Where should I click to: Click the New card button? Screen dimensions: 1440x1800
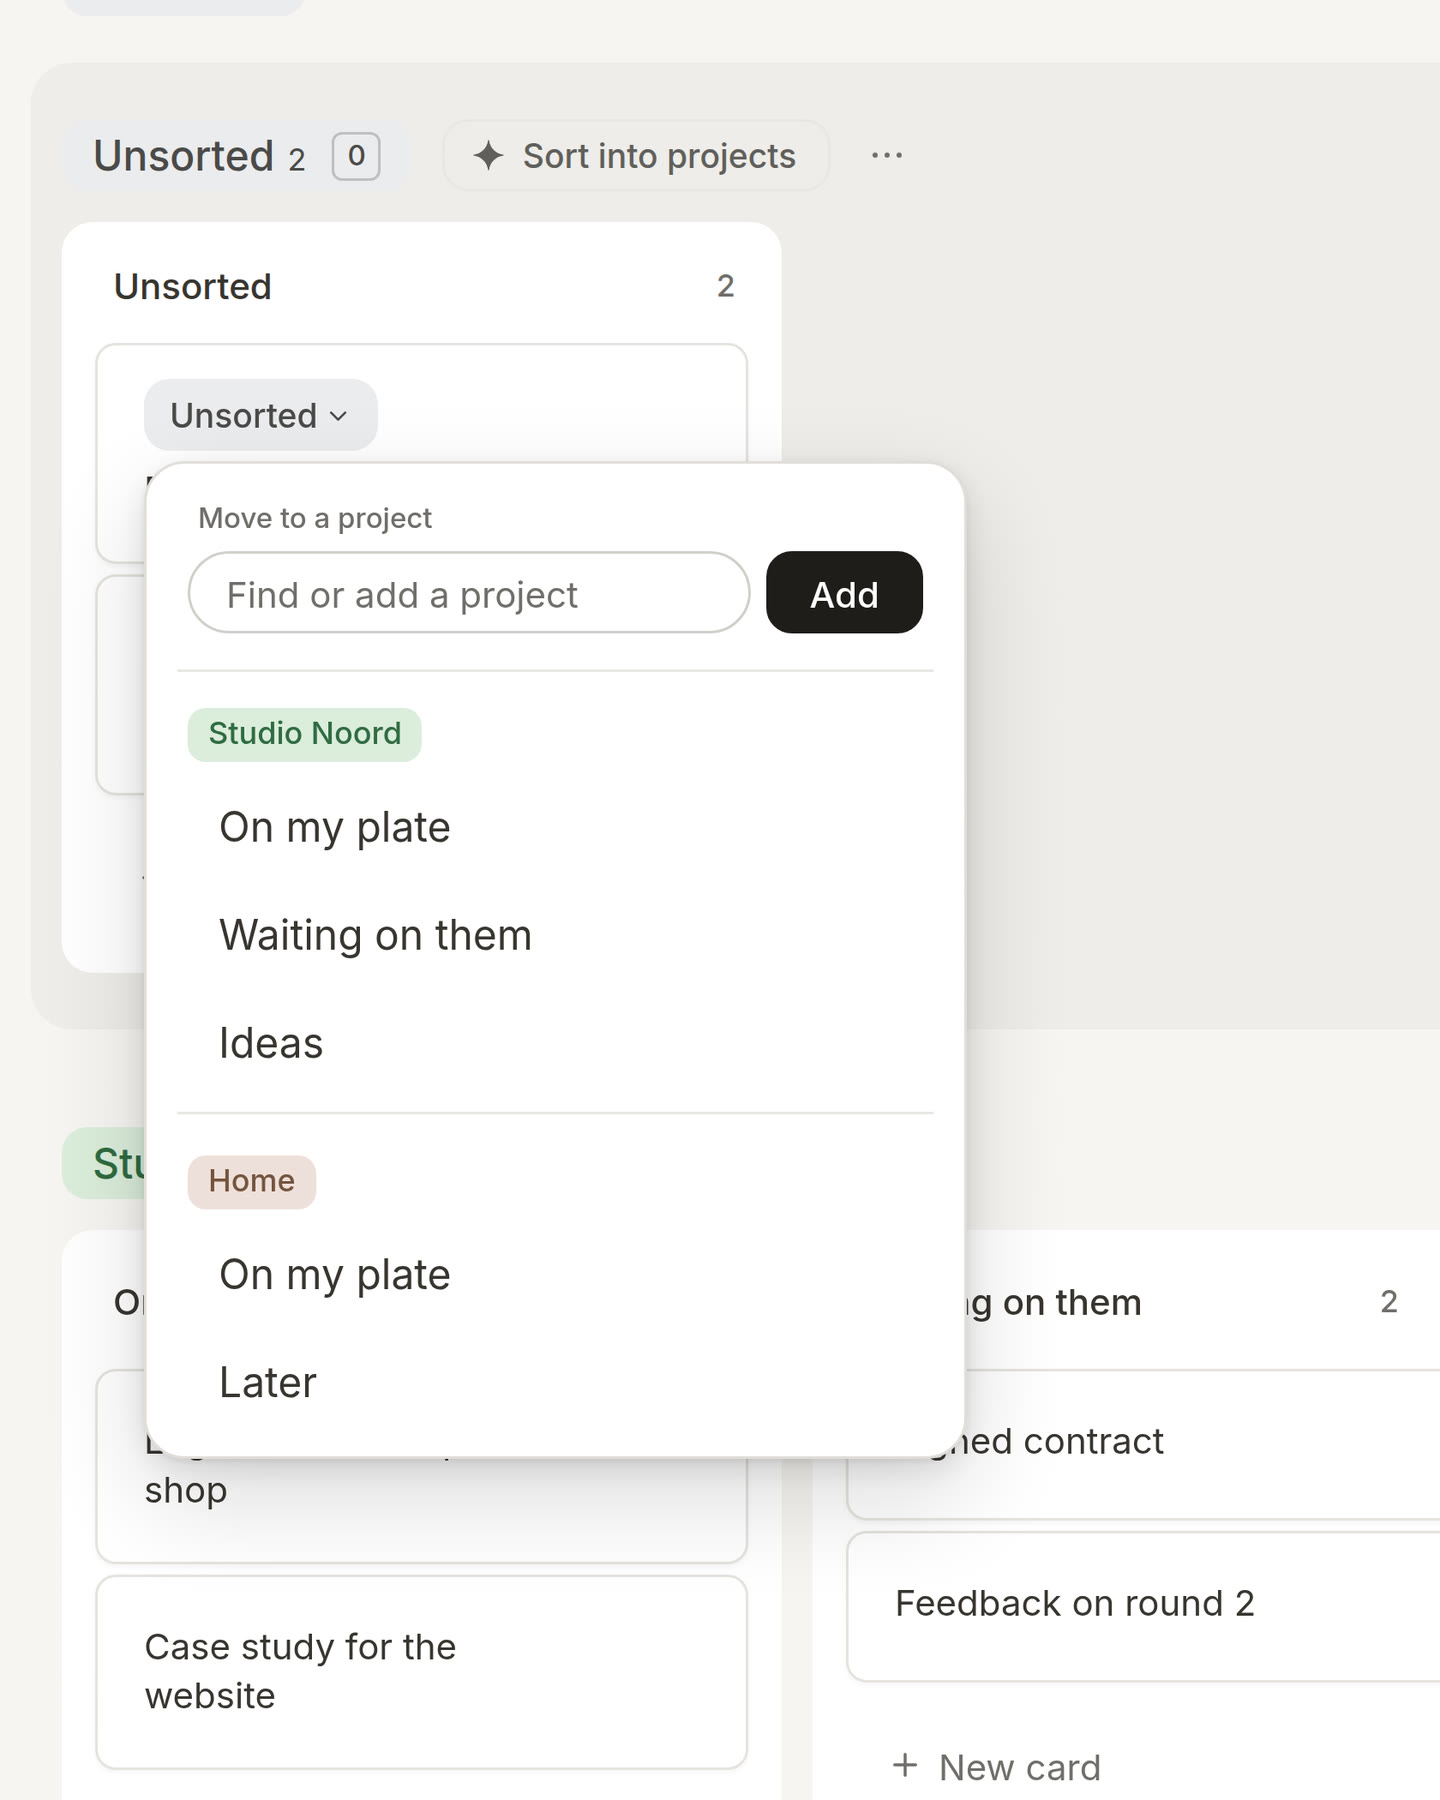pos(998,1767)
